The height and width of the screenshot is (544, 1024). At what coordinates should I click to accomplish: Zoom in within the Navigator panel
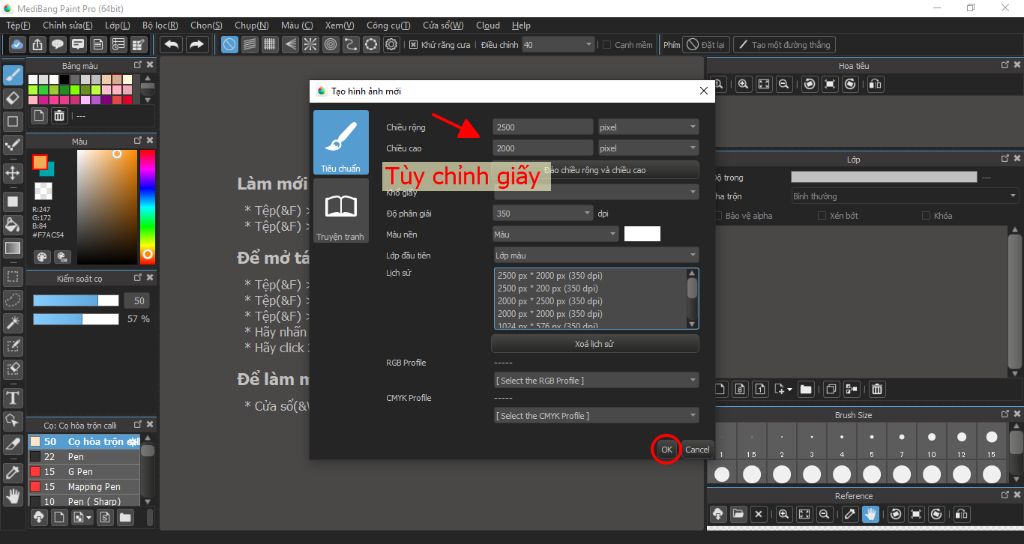743,84
